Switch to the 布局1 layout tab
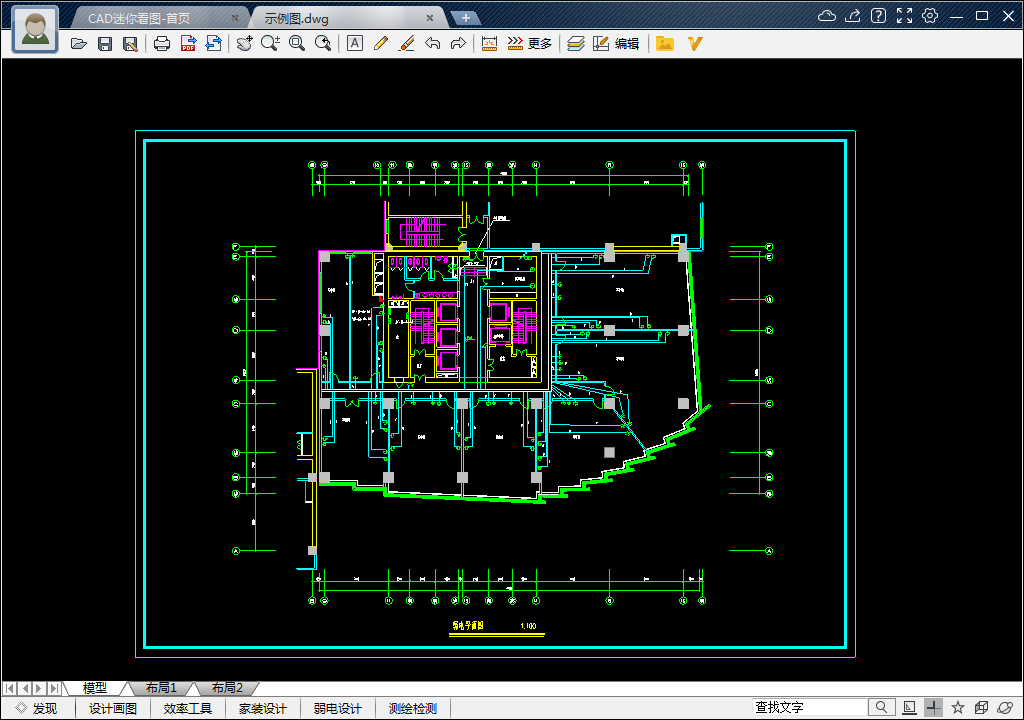1024x720 pixels. coord(160,688)
